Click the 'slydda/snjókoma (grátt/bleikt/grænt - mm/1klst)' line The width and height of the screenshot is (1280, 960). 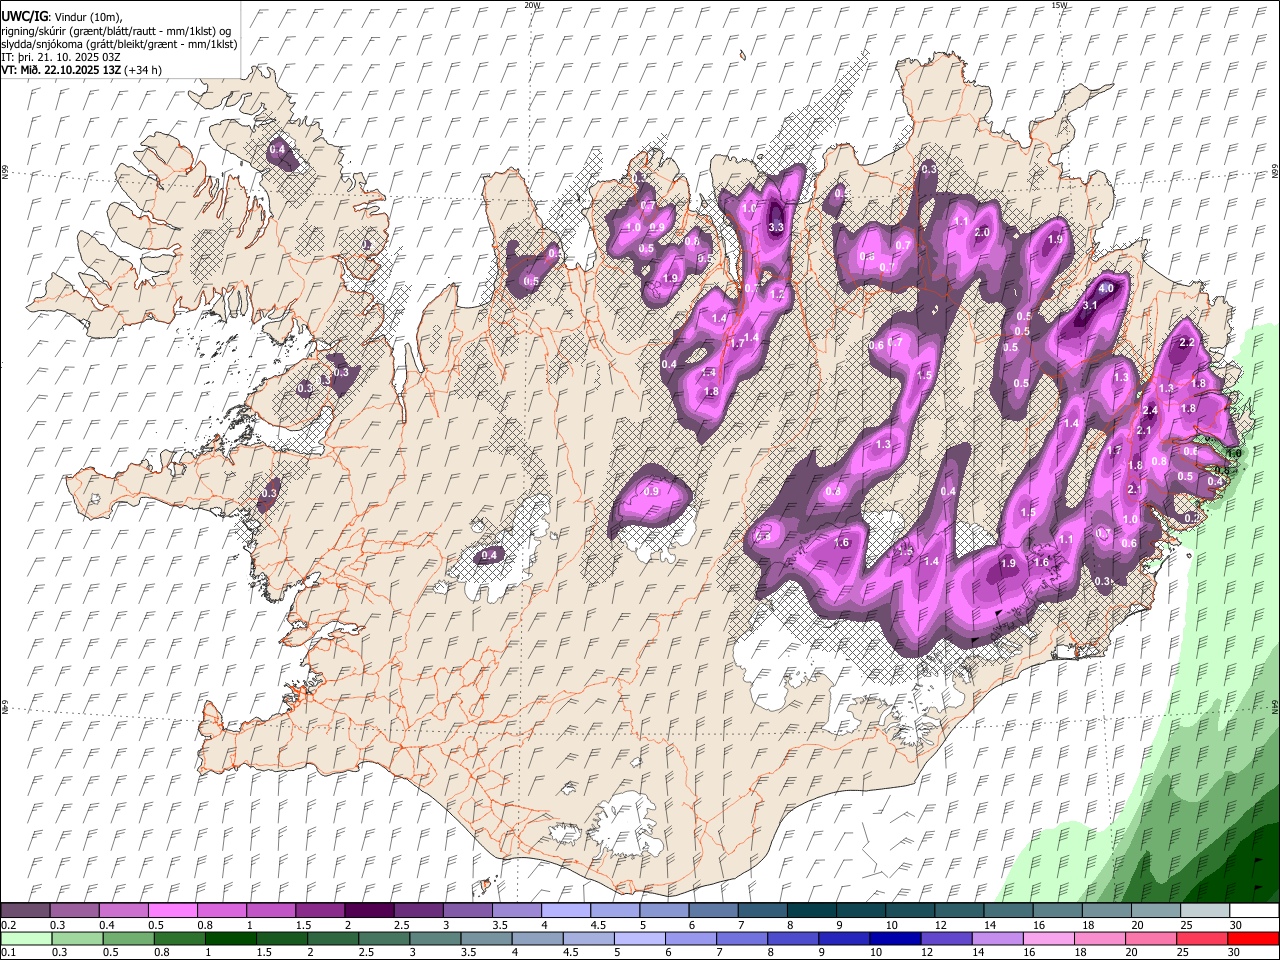pos(119,44)
